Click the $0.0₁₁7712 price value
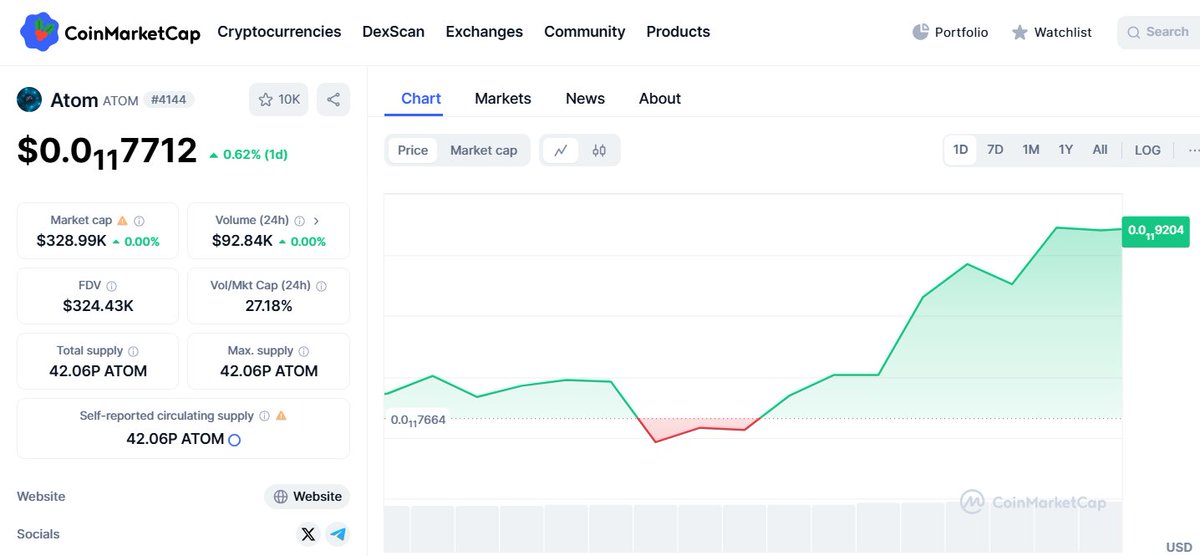 click(x=107, y=152)
